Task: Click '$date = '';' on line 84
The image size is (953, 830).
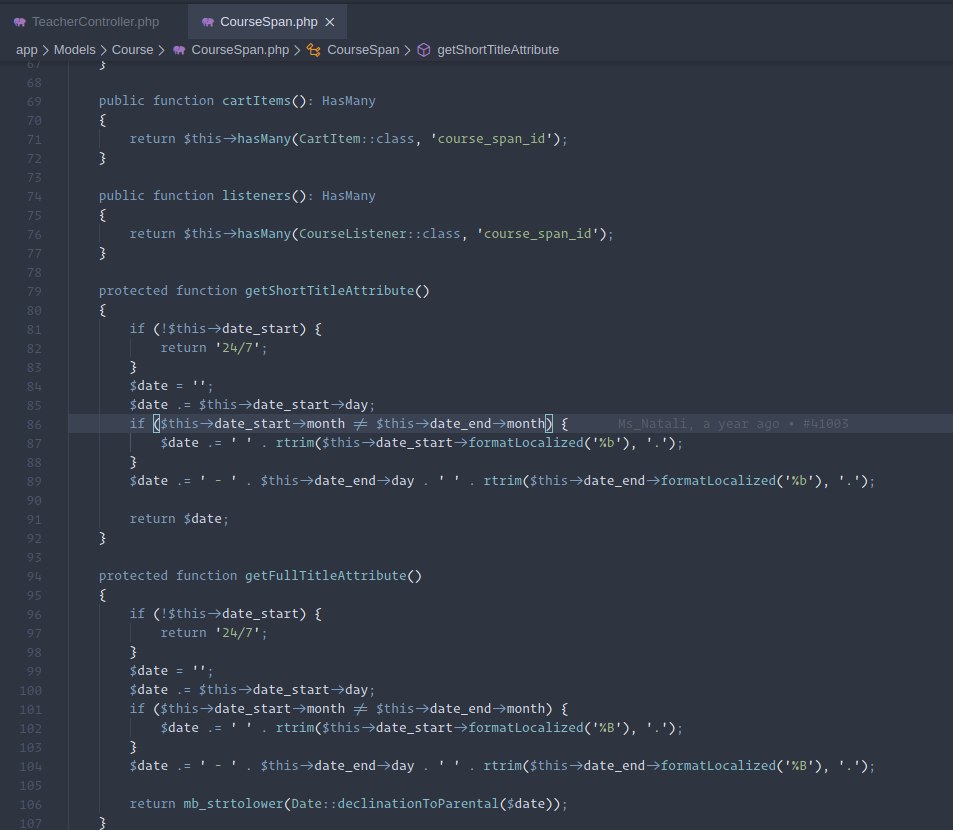Action: (171, 386)
